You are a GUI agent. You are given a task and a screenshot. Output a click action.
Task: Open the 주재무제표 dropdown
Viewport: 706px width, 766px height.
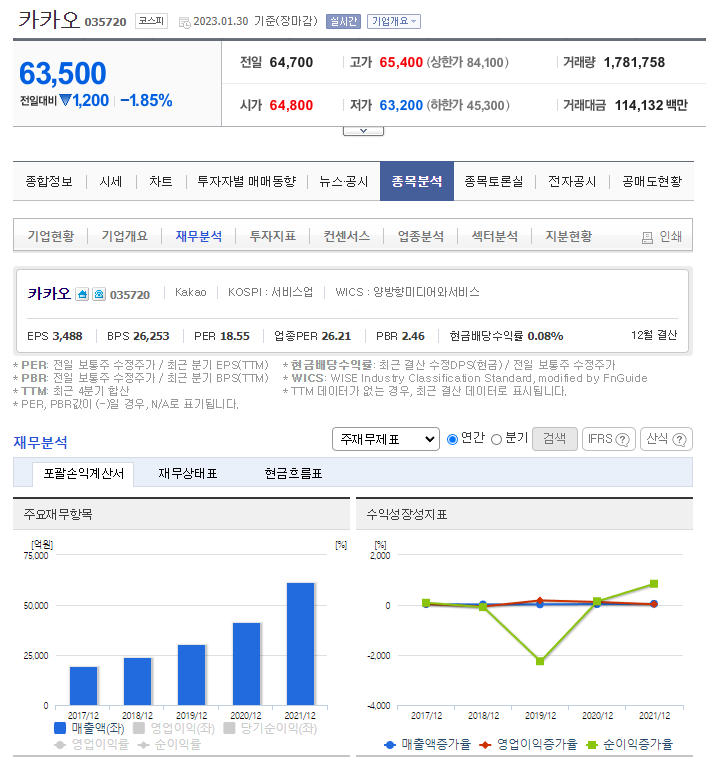pos(385,439)
